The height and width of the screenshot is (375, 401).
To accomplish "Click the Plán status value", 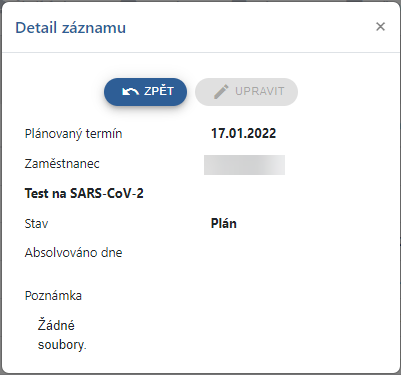I will (x=224, y=223).
